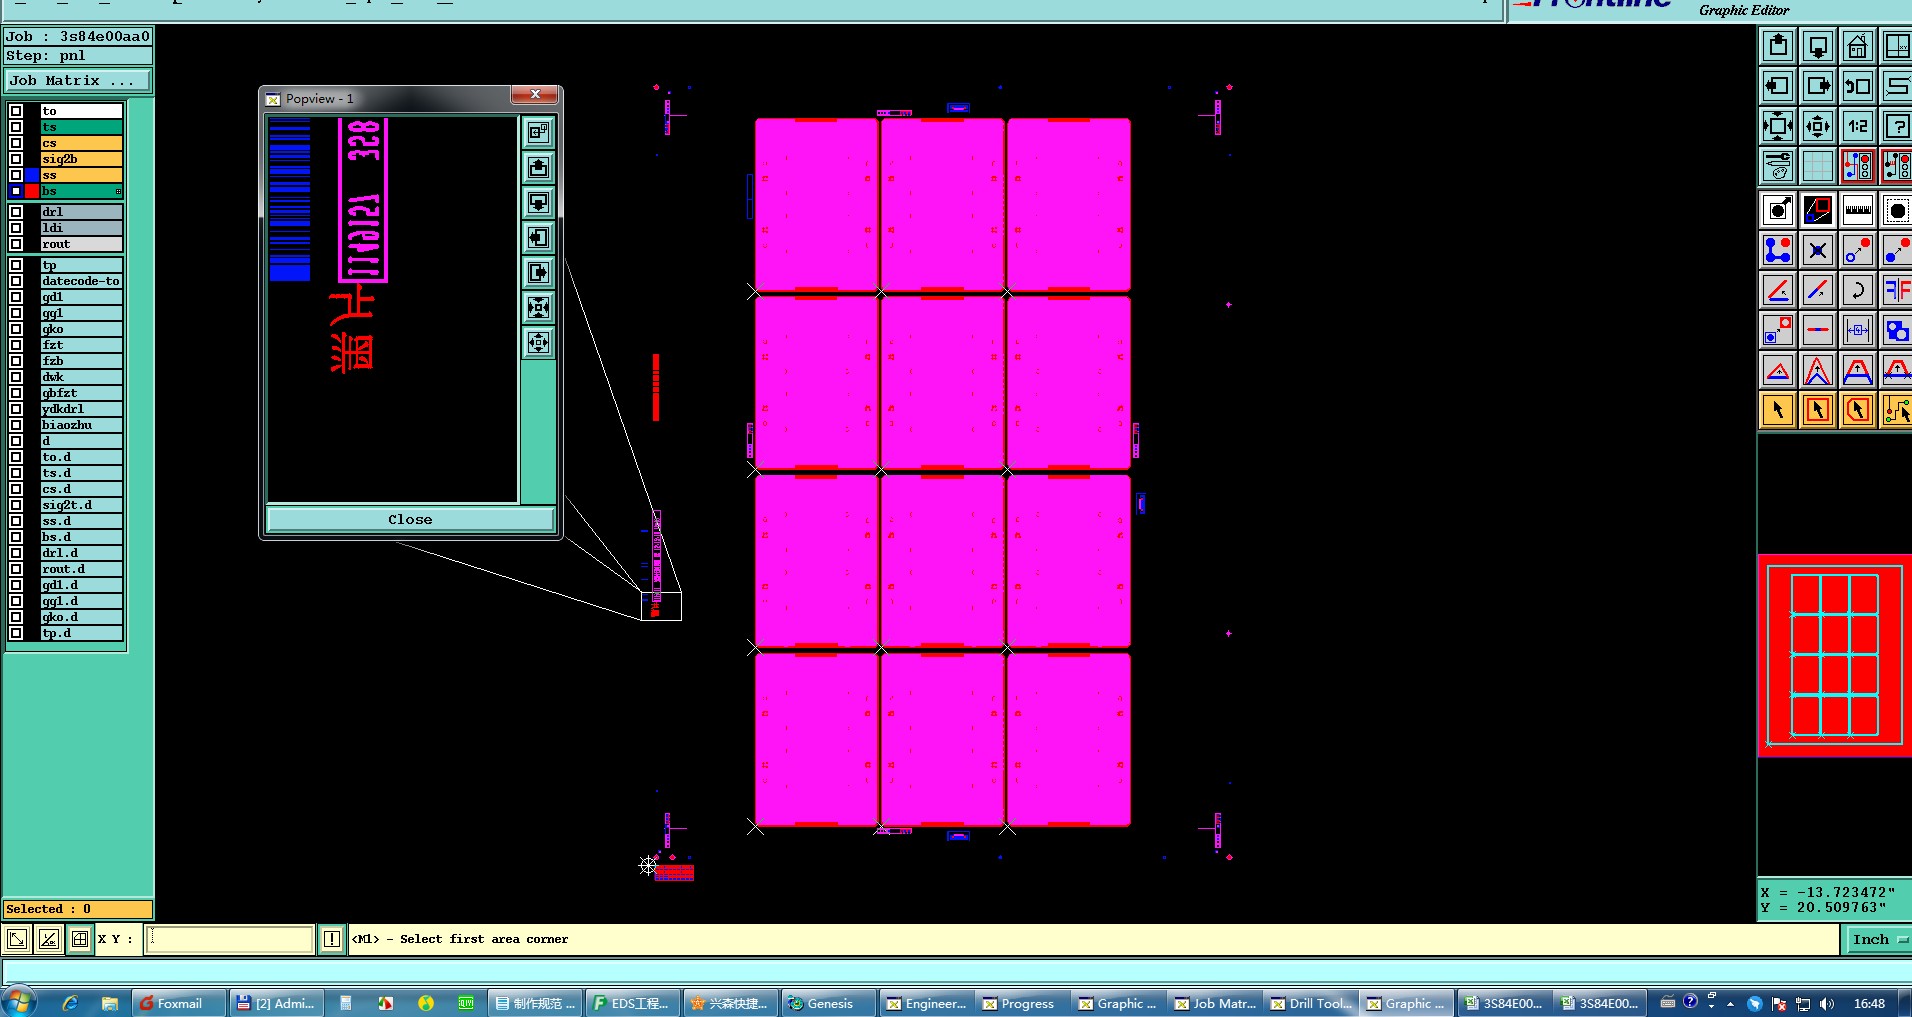The width and height of the screenshot is (1912, 1017).
Task: Click the Windows Start button
Action: [20, 1002]
